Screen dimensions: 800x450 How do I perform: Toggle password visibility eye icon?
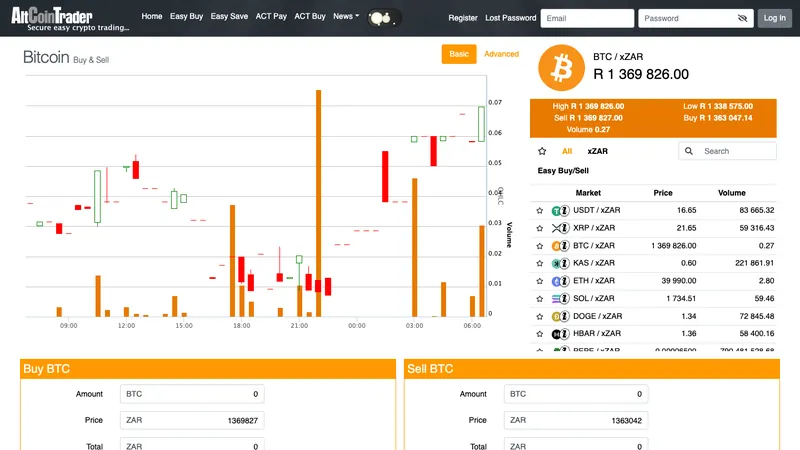(742, 18)
